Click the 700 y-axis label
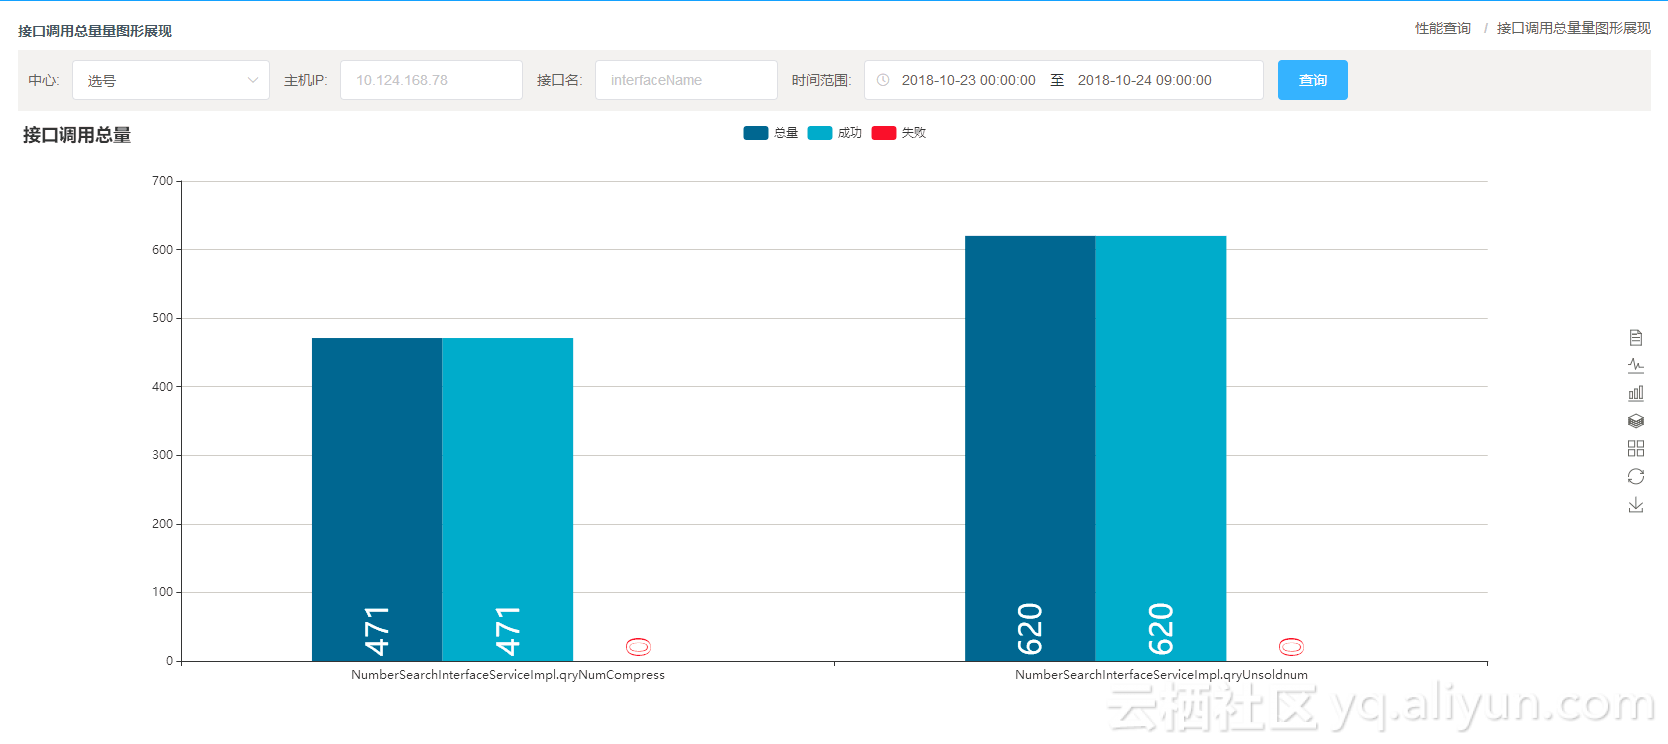This screenshot has width=1668, height=744. click(162, 181)
